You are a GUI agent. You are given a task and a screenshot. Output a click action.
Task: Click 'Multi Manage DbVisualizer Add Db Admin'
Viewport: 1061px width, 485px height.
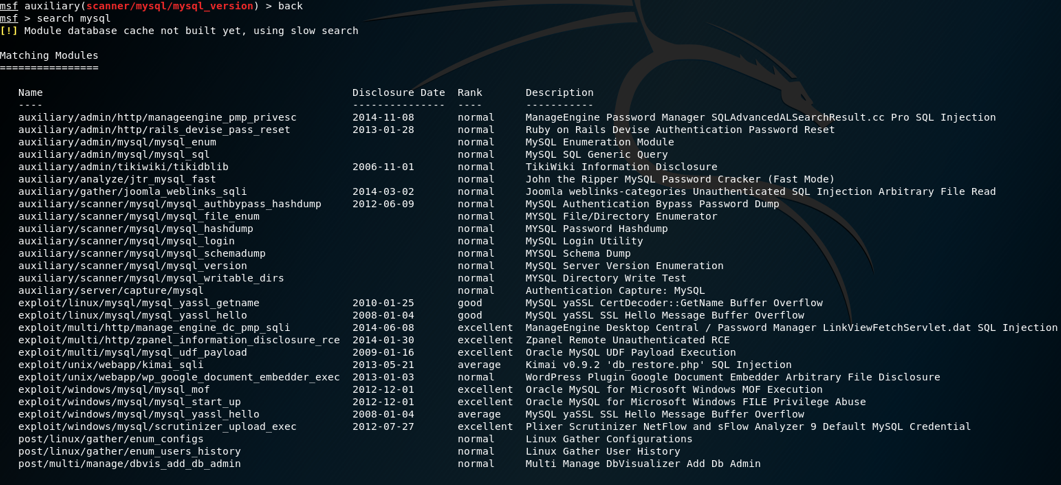pyautogui.click(x=643, y=464)
